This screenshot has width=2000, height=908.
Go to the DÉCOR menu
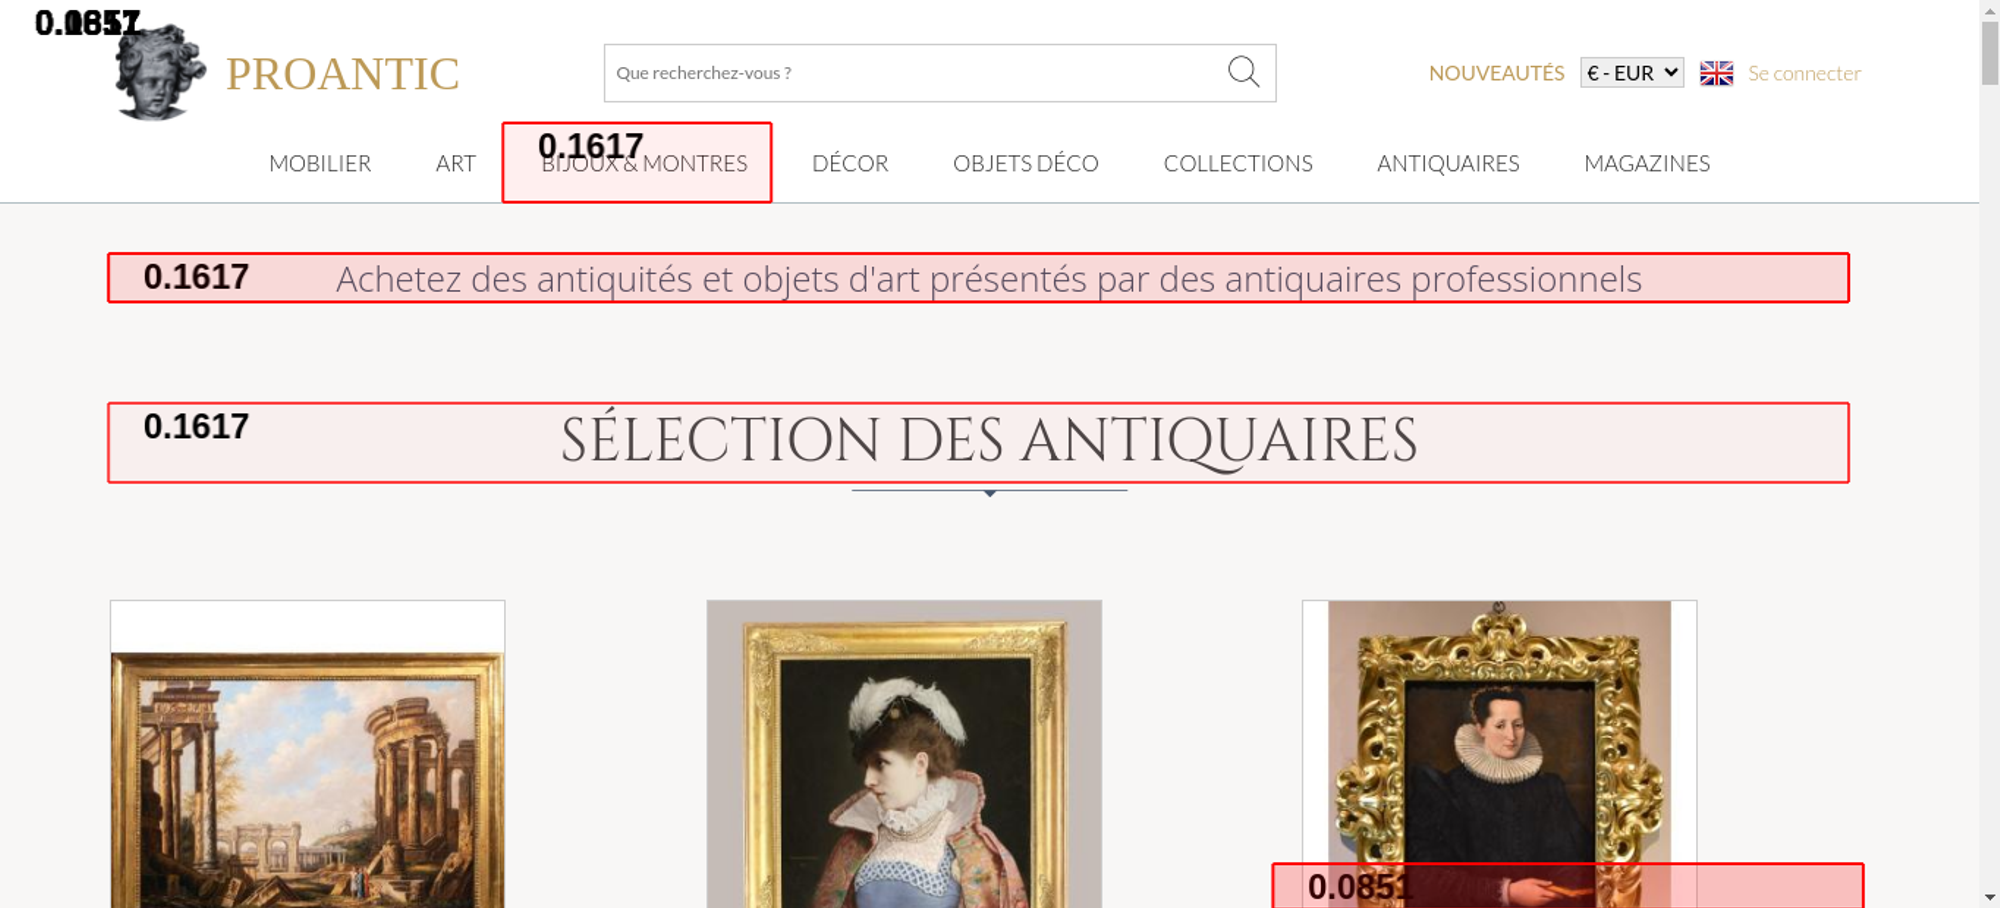(850, 163)
